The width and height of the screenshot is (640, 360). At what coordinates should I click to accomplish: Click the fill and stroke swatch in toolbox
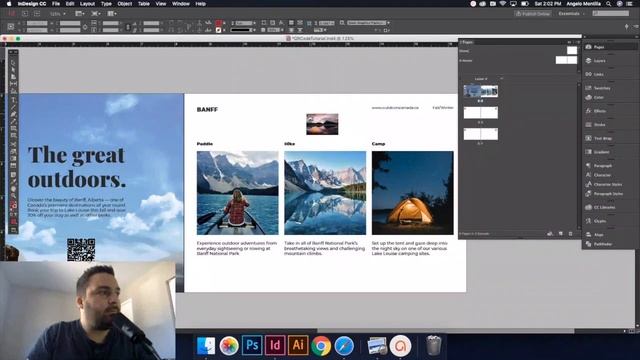point(13,206)
